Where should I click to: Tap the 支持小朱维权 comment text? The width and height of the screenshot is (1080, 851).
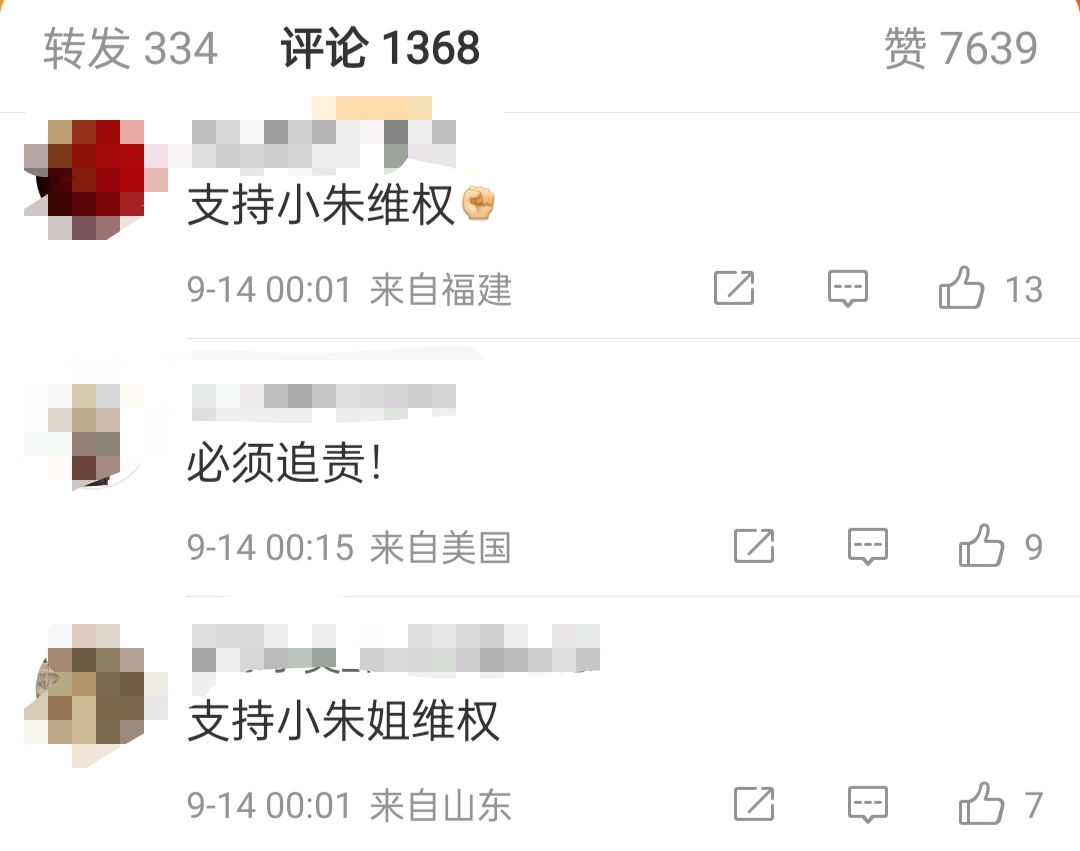point(321,204)
